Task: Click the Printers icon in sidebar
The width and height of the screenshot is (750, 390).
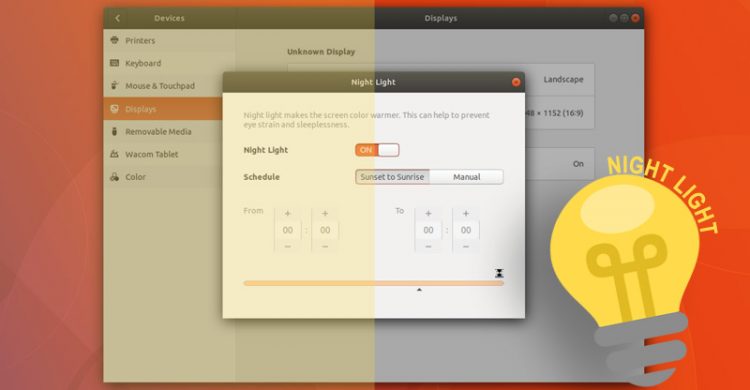Action: pyautogui.click(x=114, y=40)
